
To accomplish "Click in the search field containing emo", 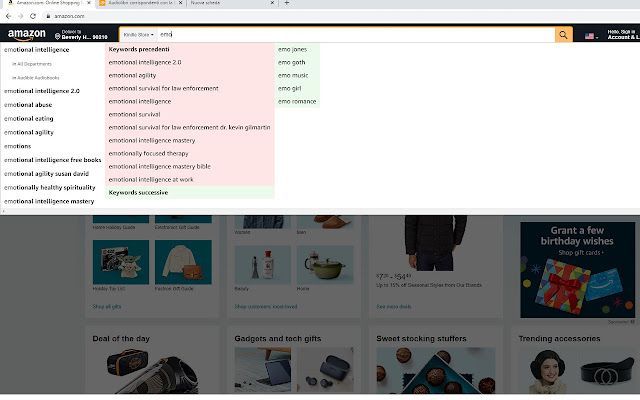I will point(355,35).
